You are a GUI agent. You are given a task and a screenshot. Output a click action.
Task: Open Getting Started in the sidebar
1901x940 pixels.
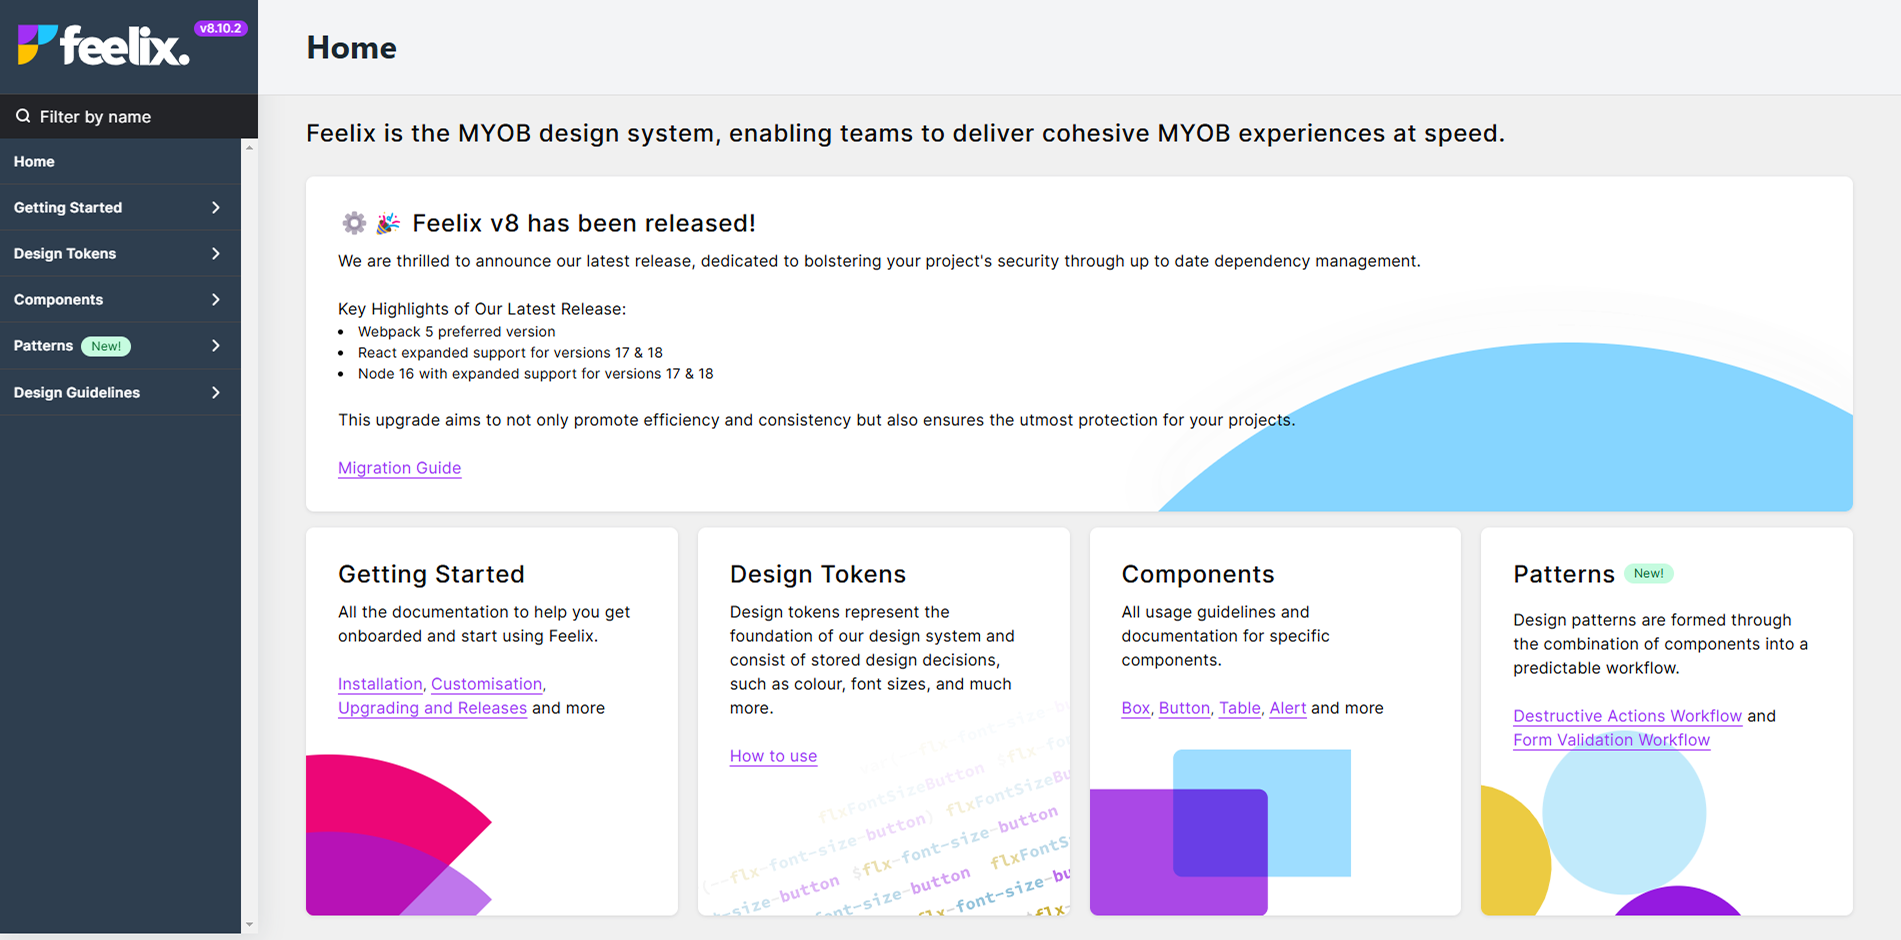point(120,207)
